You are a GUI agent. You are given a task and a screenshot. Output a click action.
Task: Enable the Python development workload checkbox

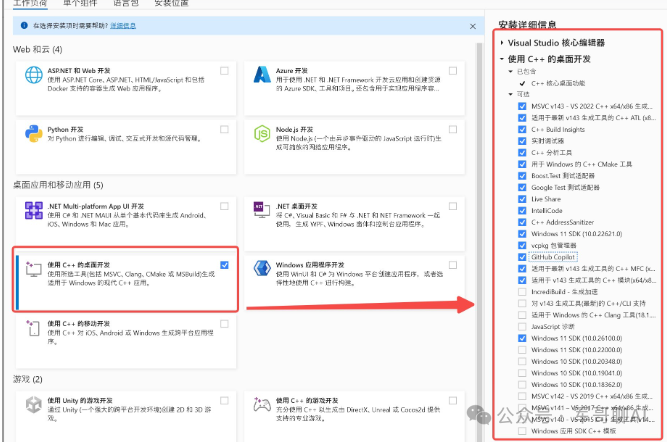(x=224, y=129)
